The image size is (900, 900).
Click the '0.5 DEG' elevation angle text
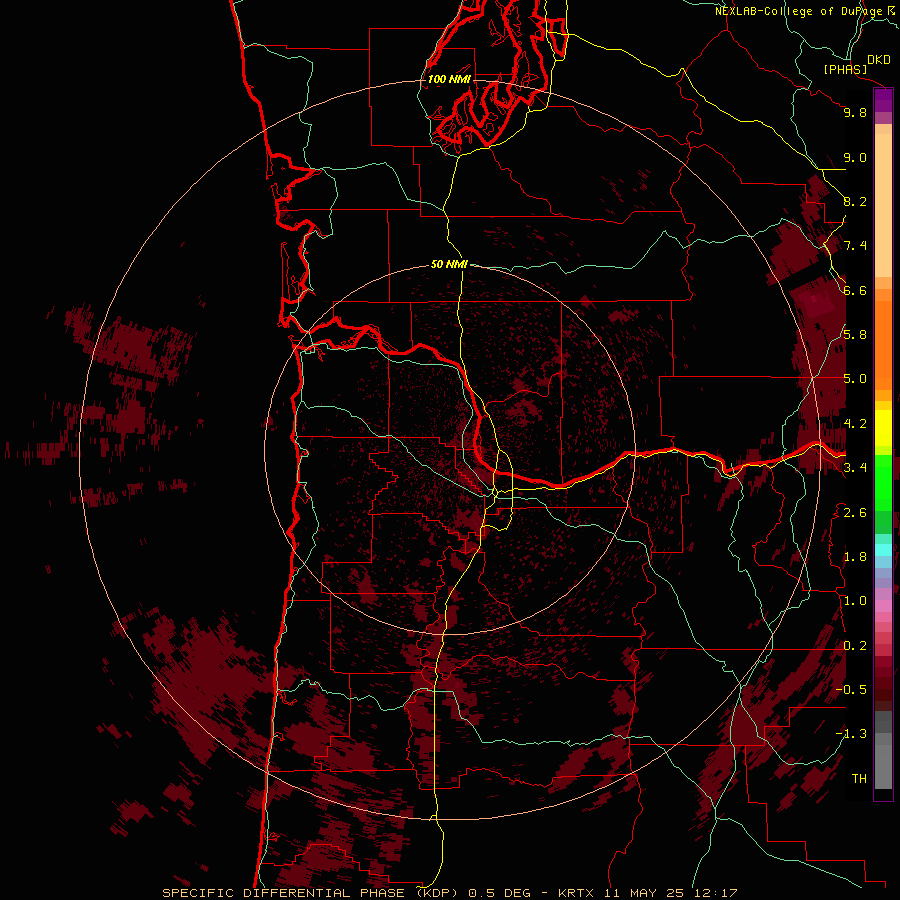(499, 893)
